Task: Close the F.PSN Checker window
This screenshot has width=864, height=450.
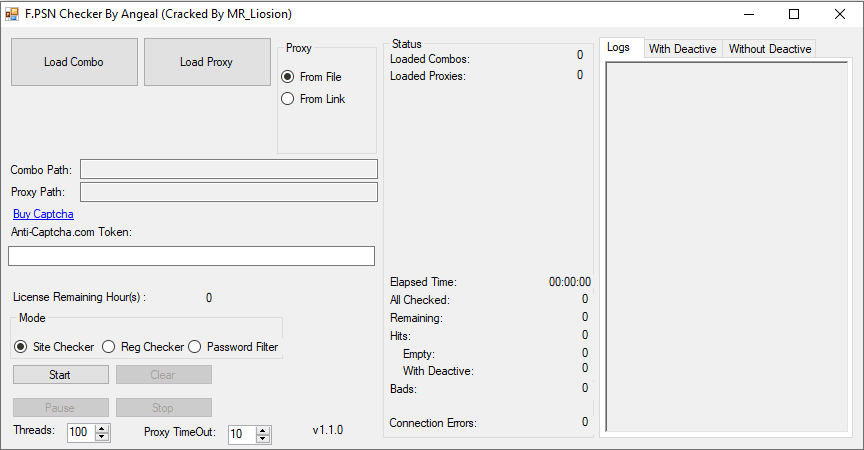Action: 840,14
